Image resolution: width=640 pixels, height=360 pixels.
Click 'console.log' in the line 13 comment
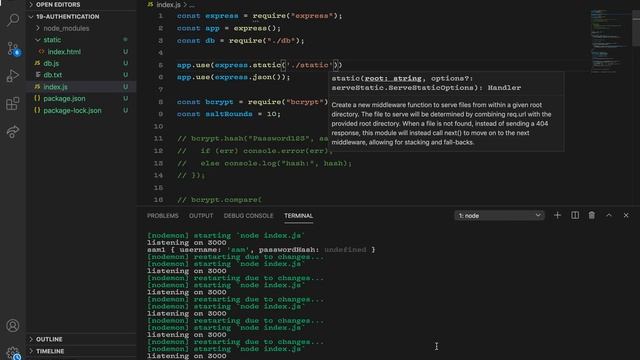coord(250,163)
